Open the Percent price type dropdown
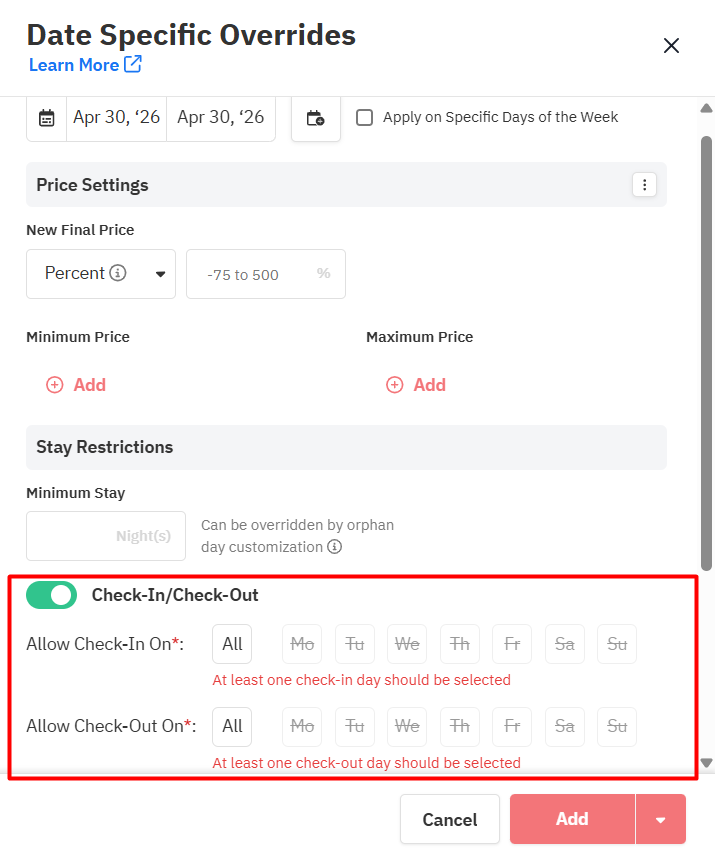Screen dimensions: 715x860 pyautogui.click(x=101, y=274)
